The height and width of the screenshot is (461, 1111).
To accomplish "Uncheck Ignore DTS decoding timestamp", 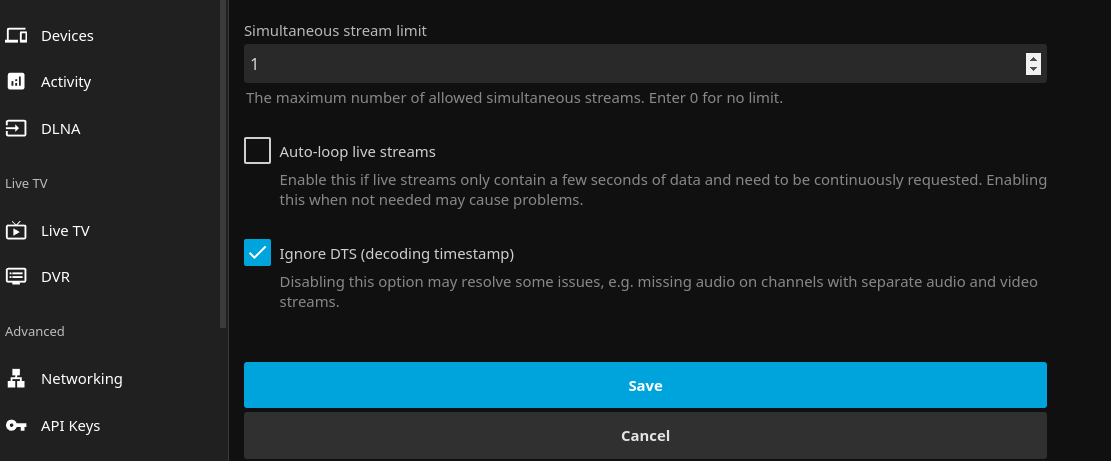I will pyautogui.click(x=258, y=252).
